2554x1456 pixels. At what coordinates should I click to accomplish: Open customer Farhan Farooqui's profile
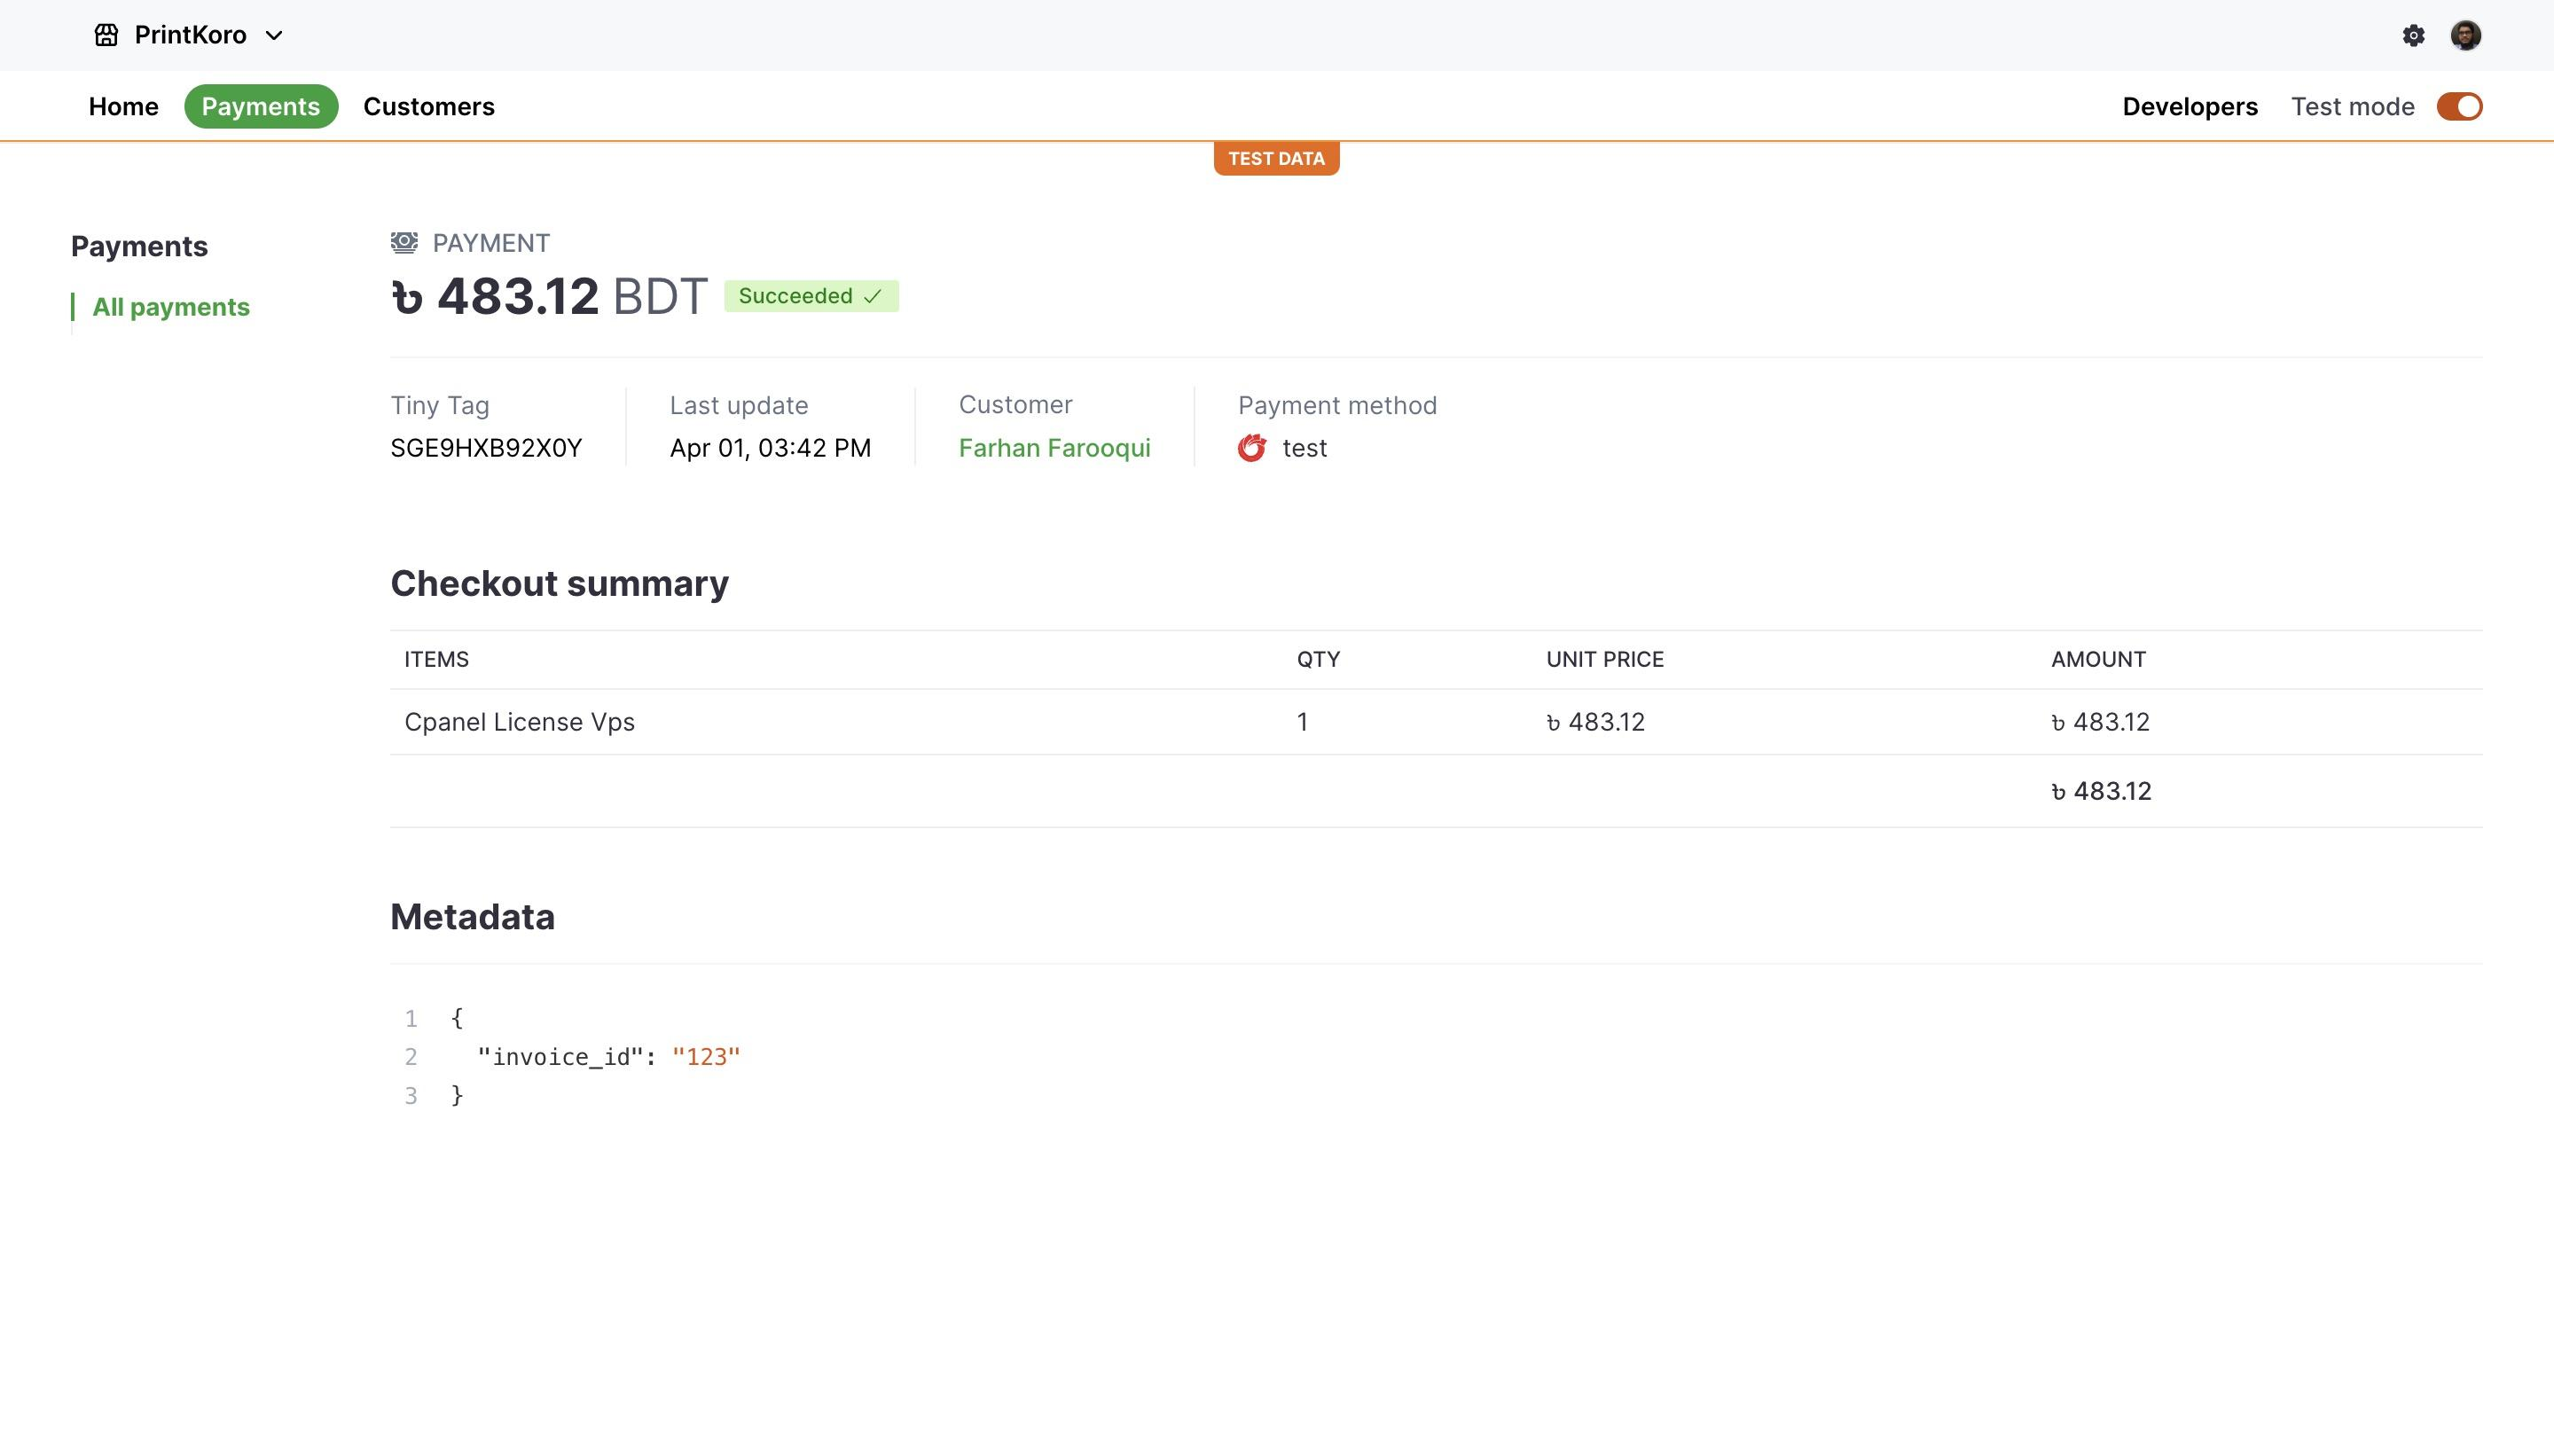click(1054, 448)
